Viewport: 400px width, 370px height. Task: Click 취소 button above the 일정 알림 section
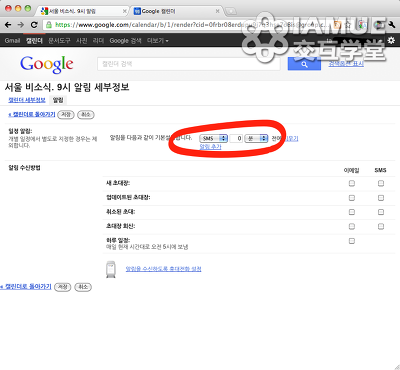[86, 115]
